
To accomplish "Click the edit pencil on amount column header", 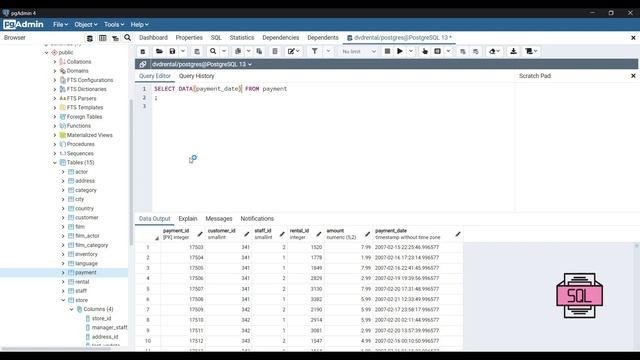I will pos(367,234).
